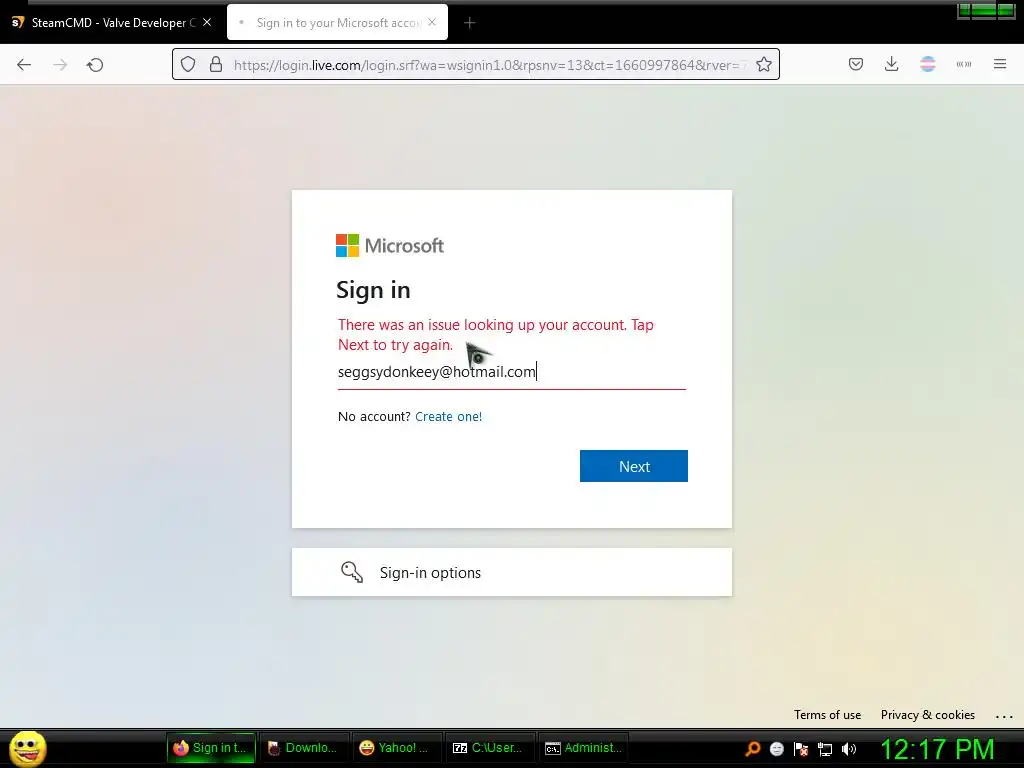Viewport: 1024px width, 768px height.
Task: Open the browser hamburger menu
Action: (1000, 64)
